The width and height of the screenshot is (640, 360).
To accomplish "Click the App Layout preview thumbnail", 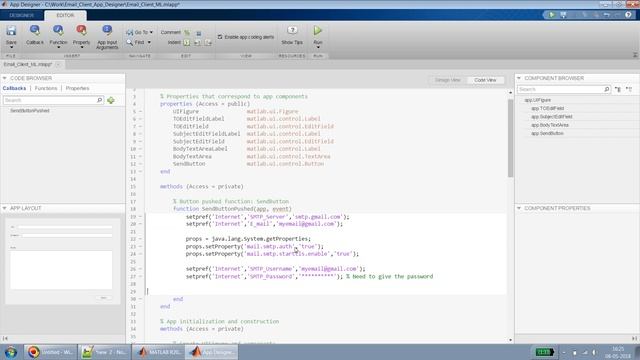I will pos(62,261).
